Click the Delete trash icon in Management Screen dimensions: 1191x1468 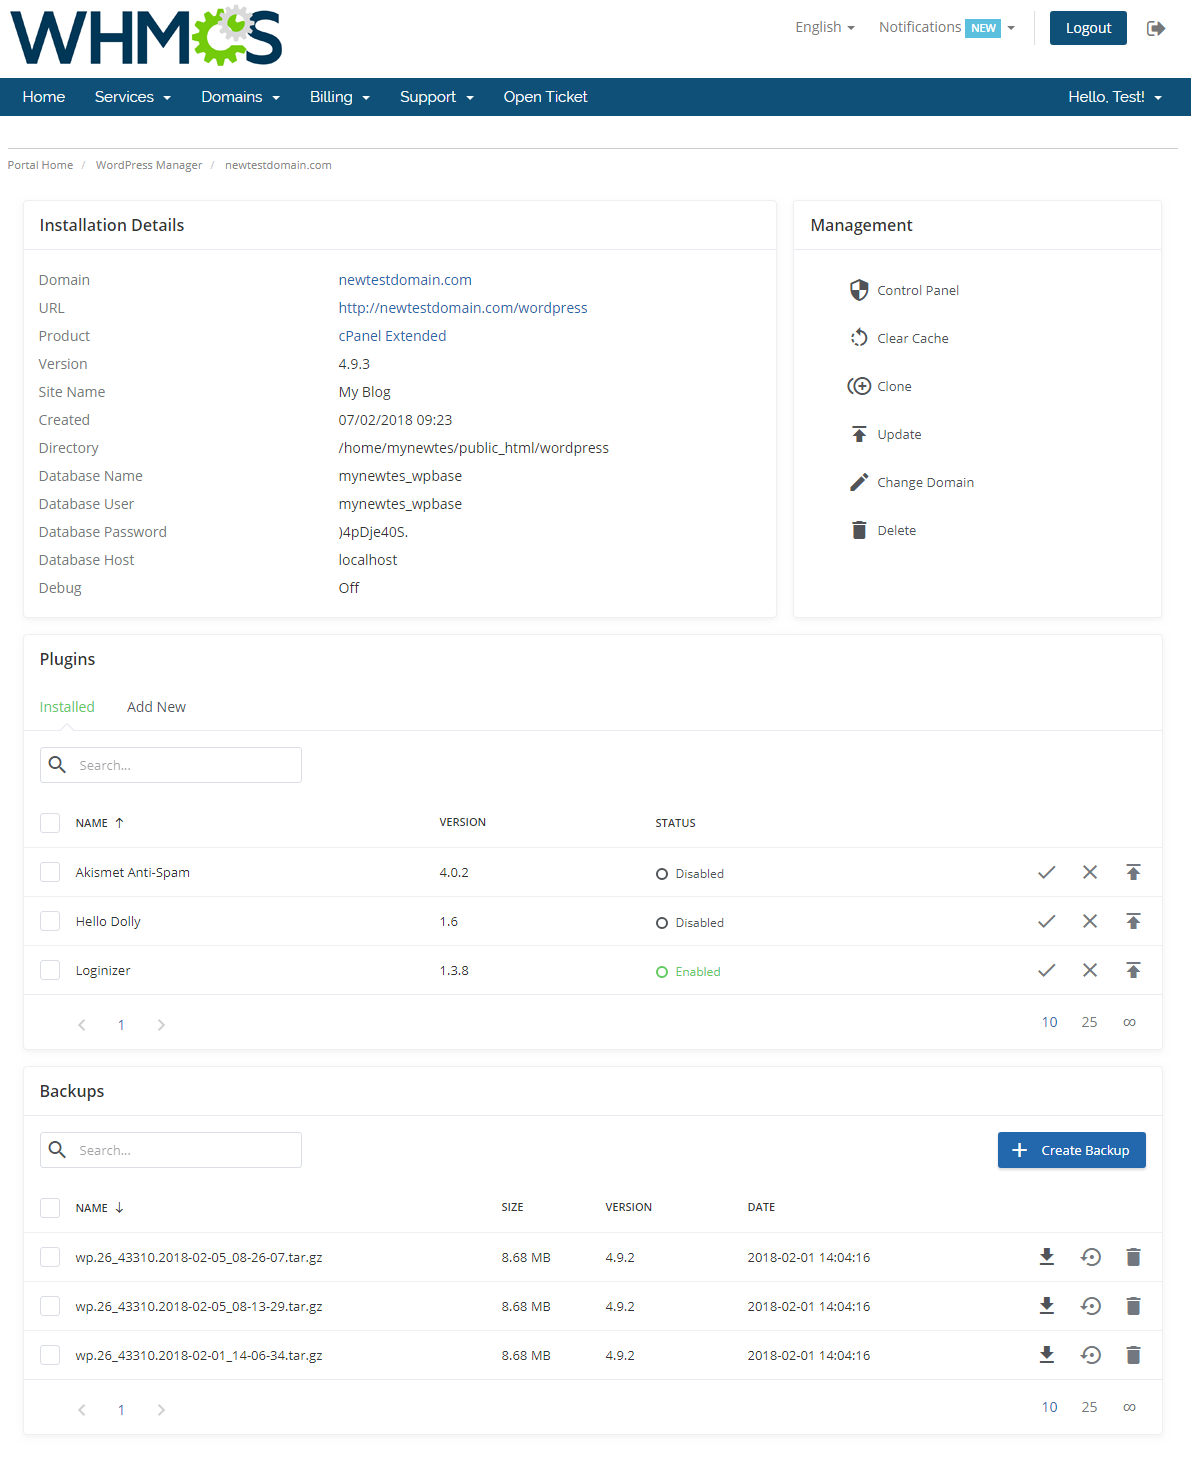click(859, 530)
